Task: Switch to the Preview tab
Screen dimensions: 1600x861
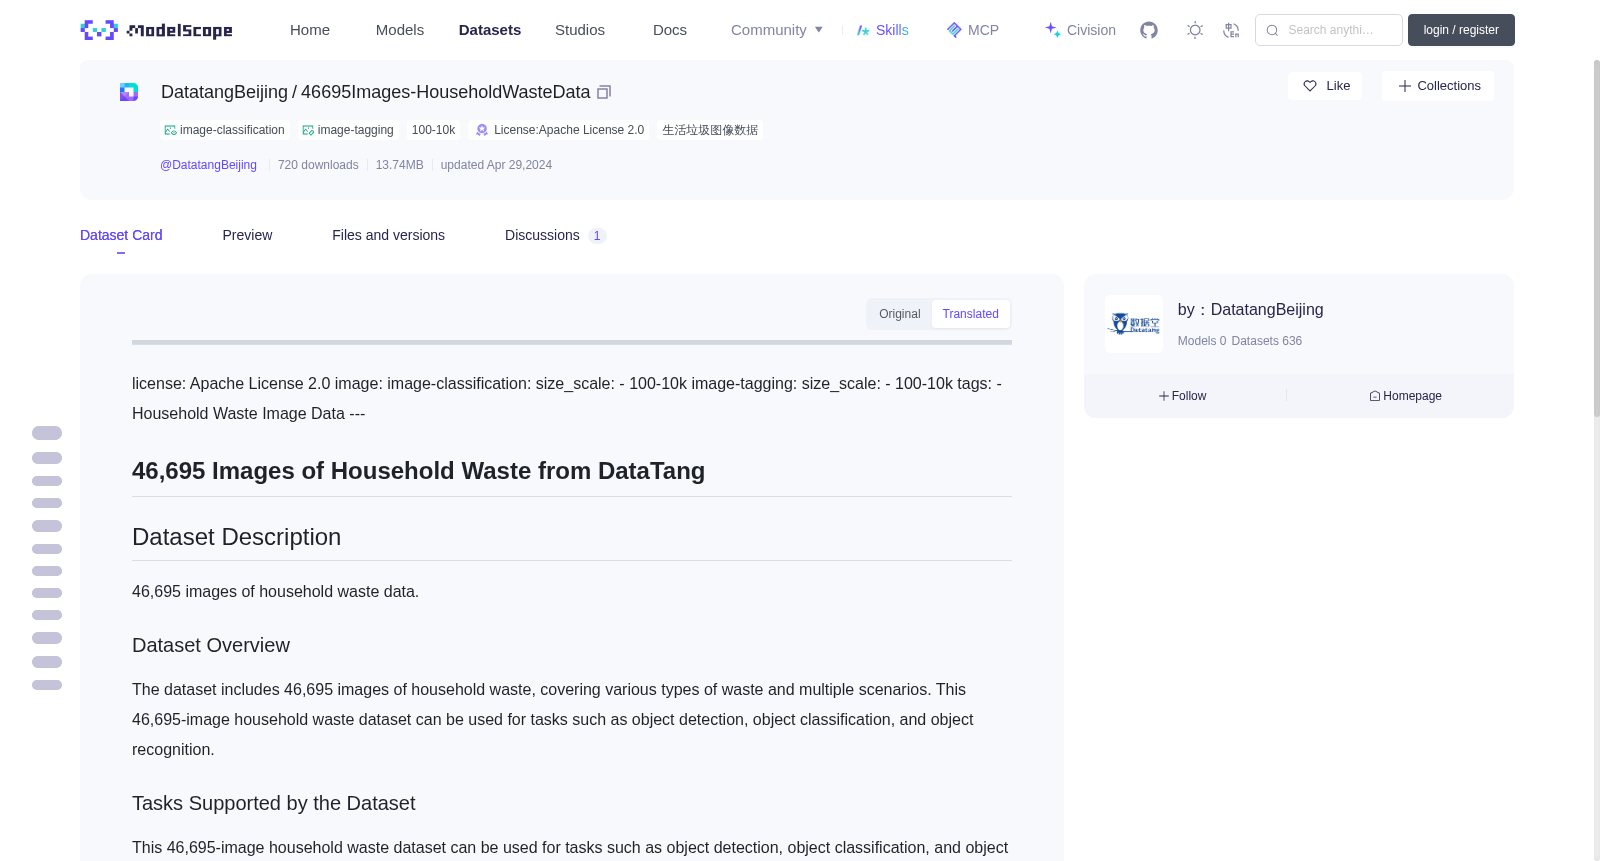Action: [x=247, y=235]
